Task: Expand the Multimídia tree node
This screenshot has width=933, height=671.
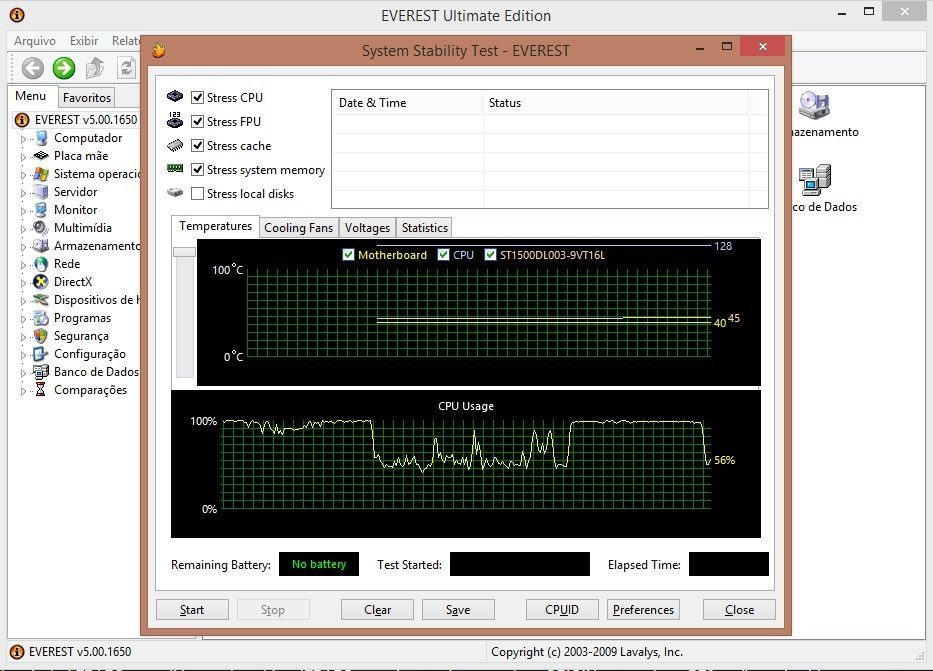Action: [23, 229]
